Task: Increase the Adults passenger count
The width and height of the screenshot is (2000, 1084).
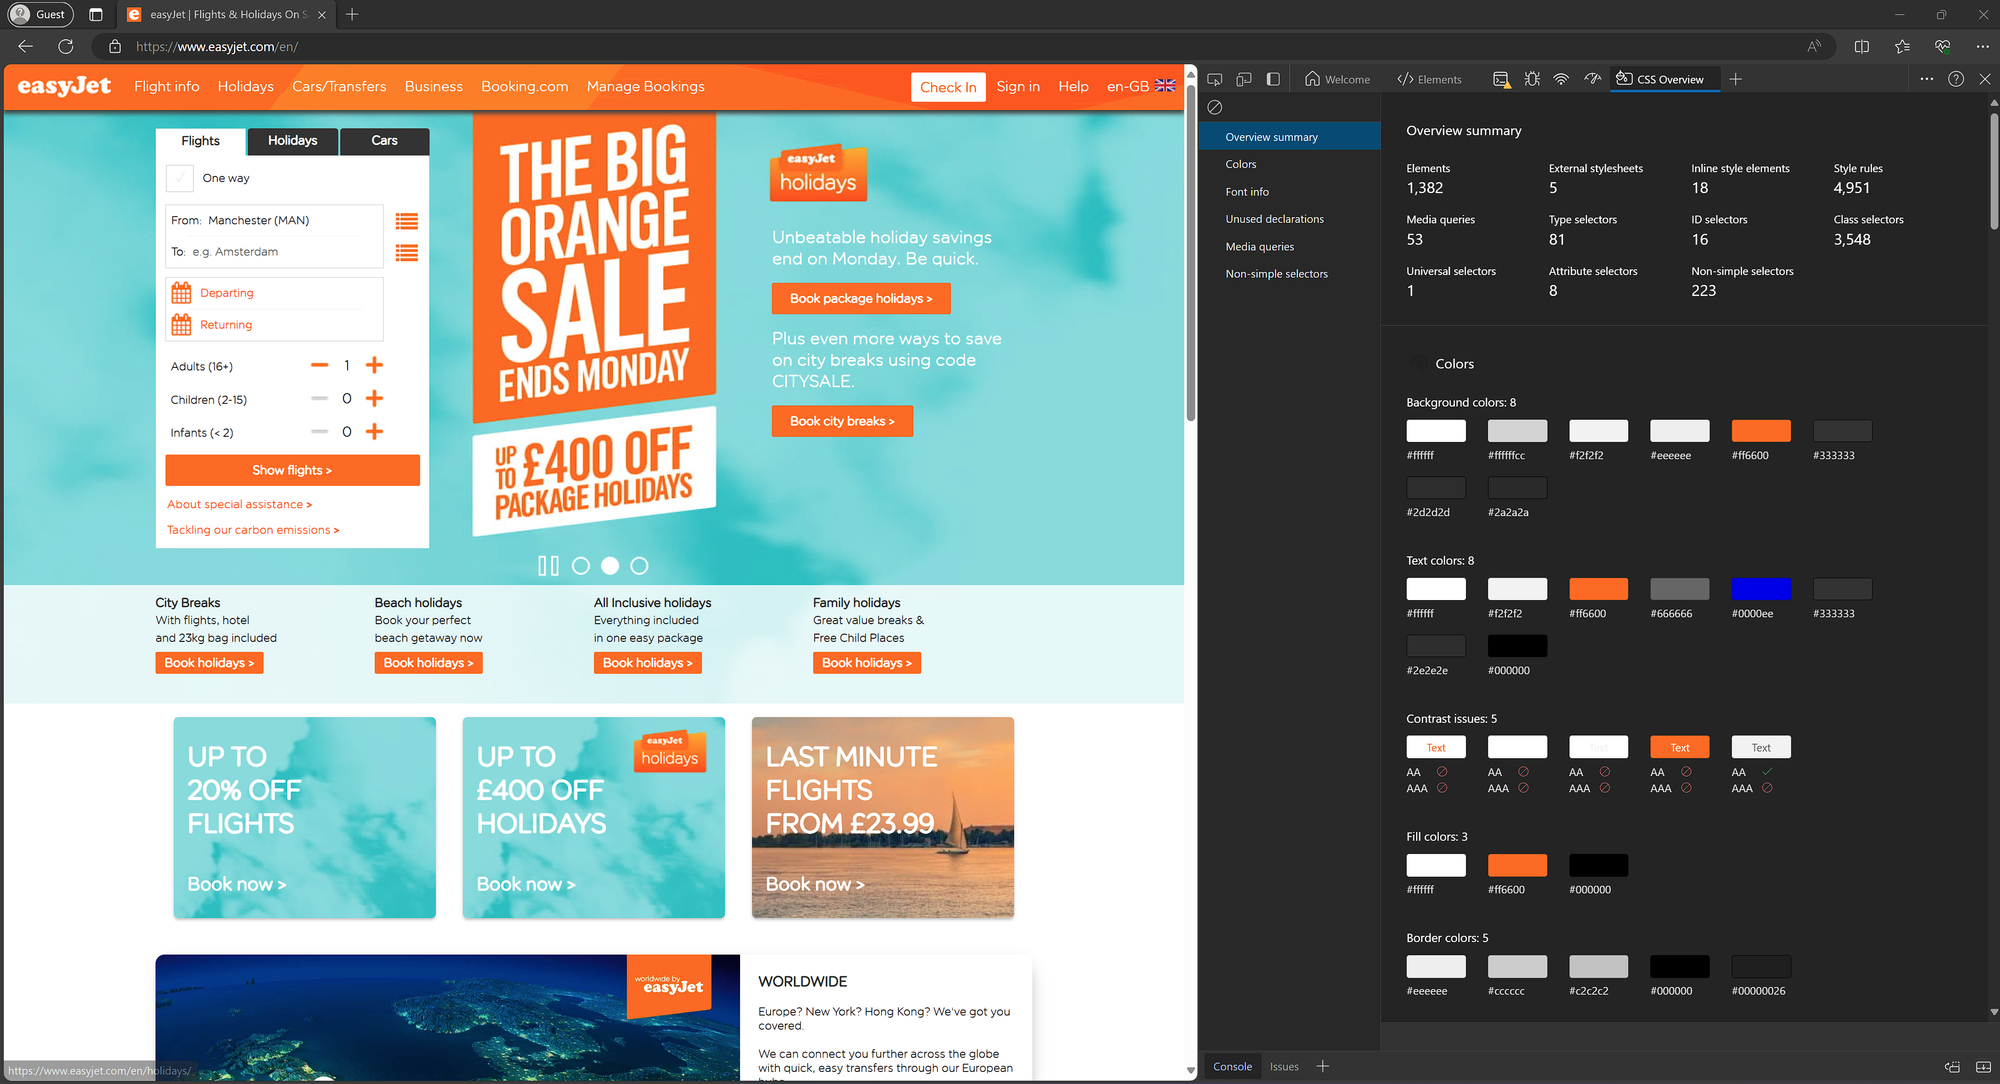Action: click(375, 366)
